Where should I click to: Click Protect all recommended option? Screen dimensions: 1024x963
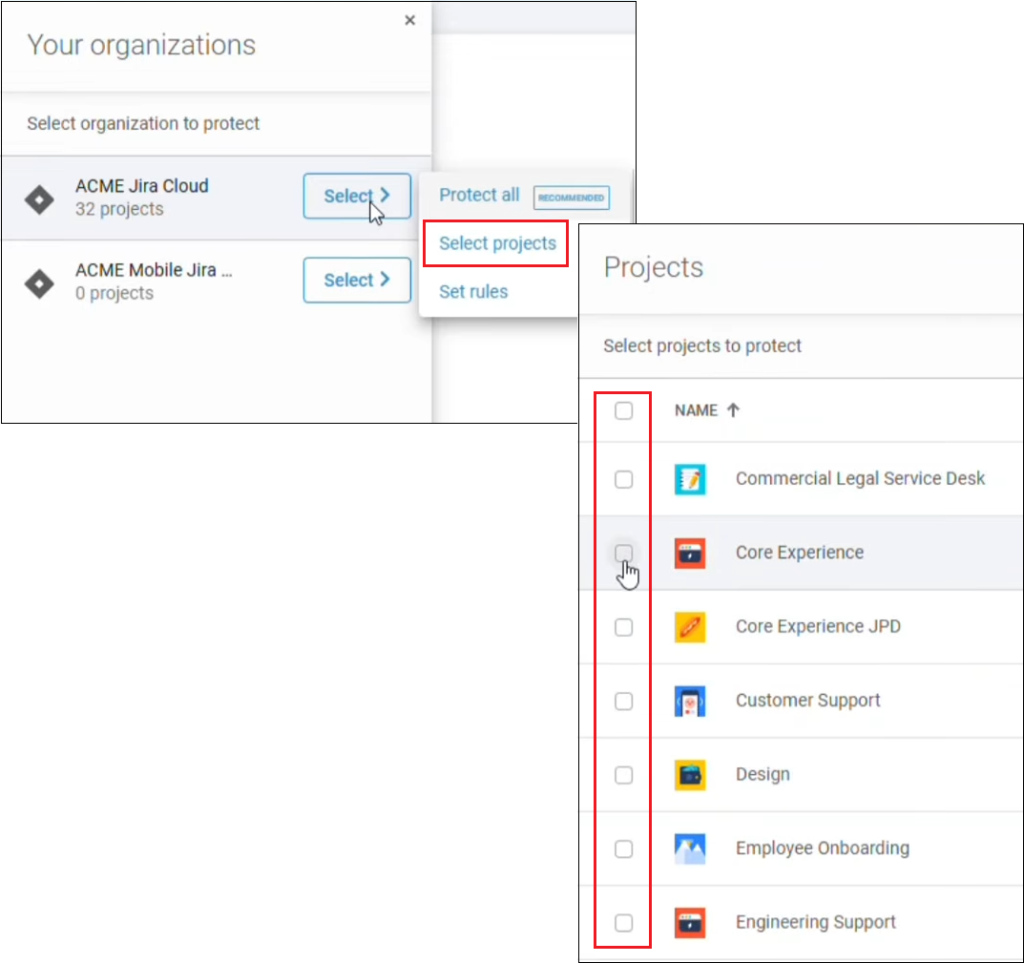point(479,195)
